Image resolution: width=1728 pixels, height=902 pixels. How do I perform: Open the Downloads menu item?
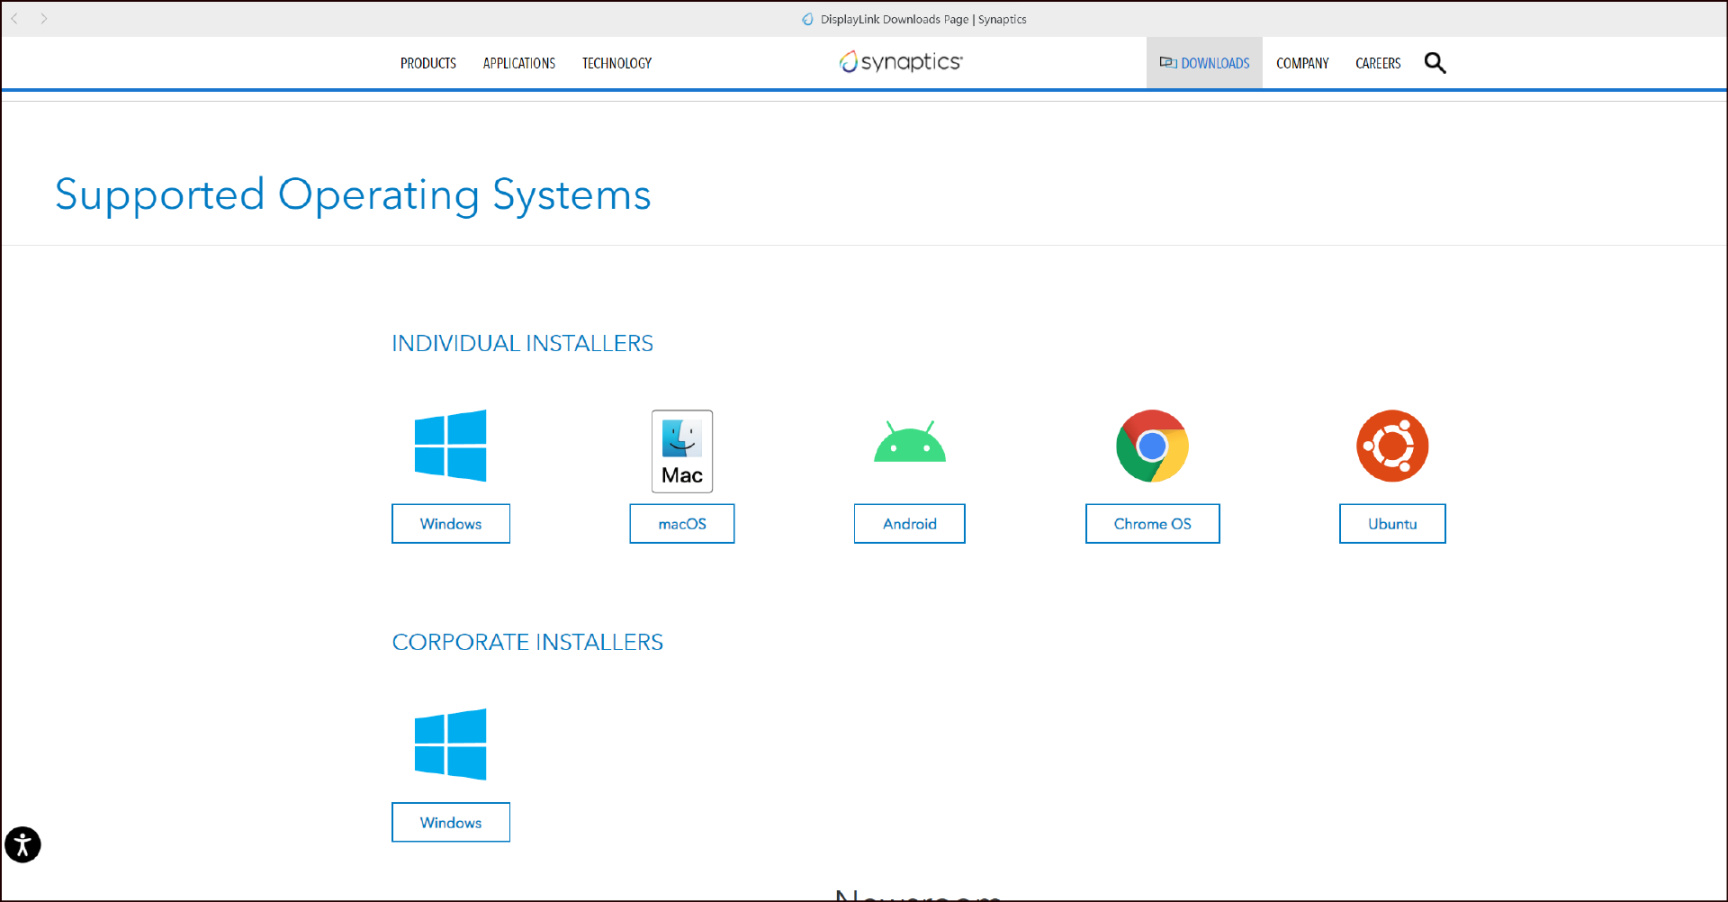[x=1204, y=63]
